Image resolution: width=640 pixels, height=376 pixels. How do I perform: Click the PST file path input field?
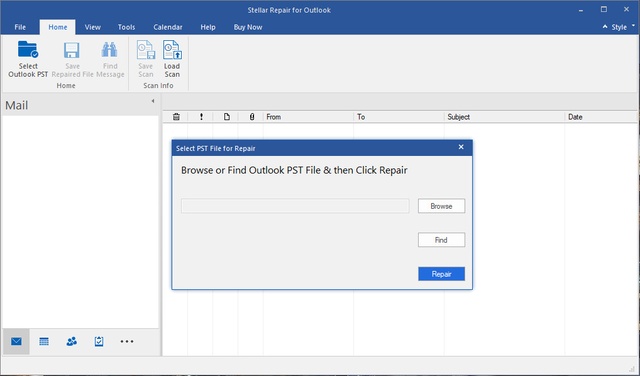(295, 206)
